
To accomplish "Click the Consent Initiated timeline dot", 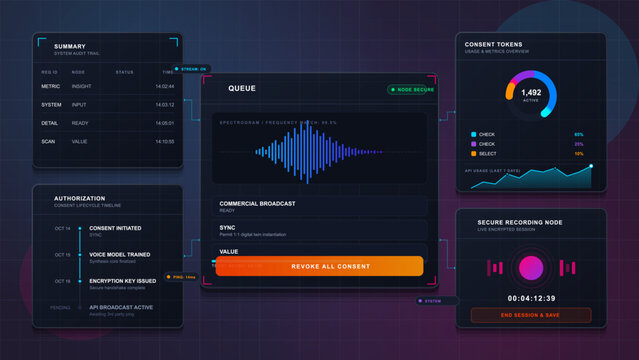I will click(x=80, y=228).
